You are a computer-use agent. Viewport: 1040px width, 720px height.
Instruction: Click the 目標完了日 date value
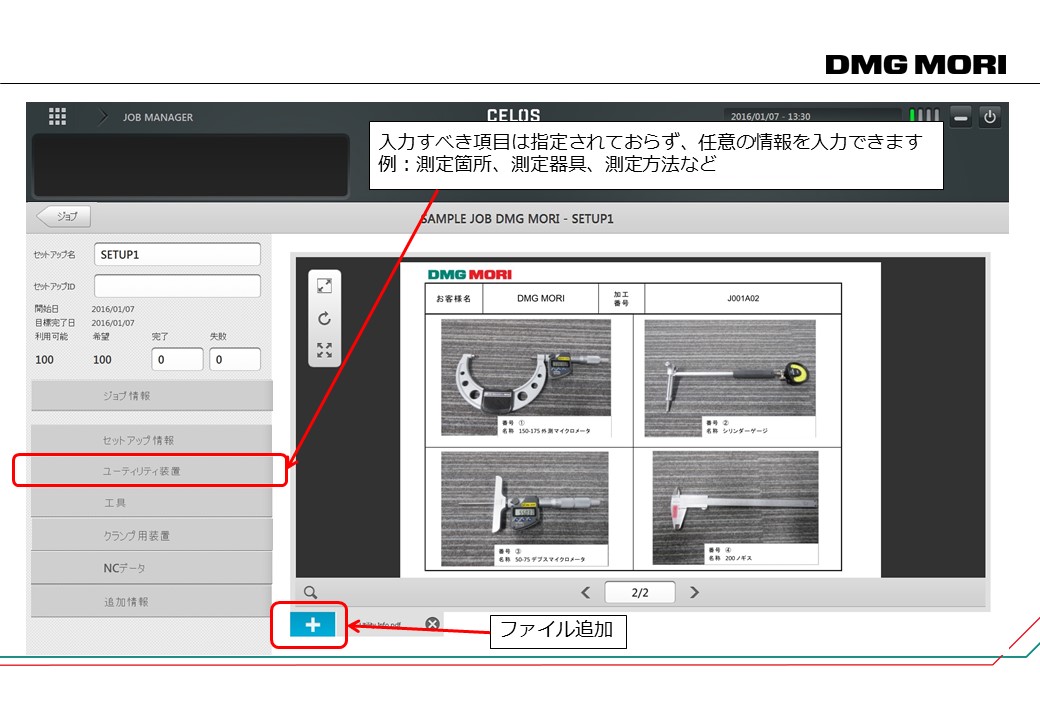(x=113, y=323)
